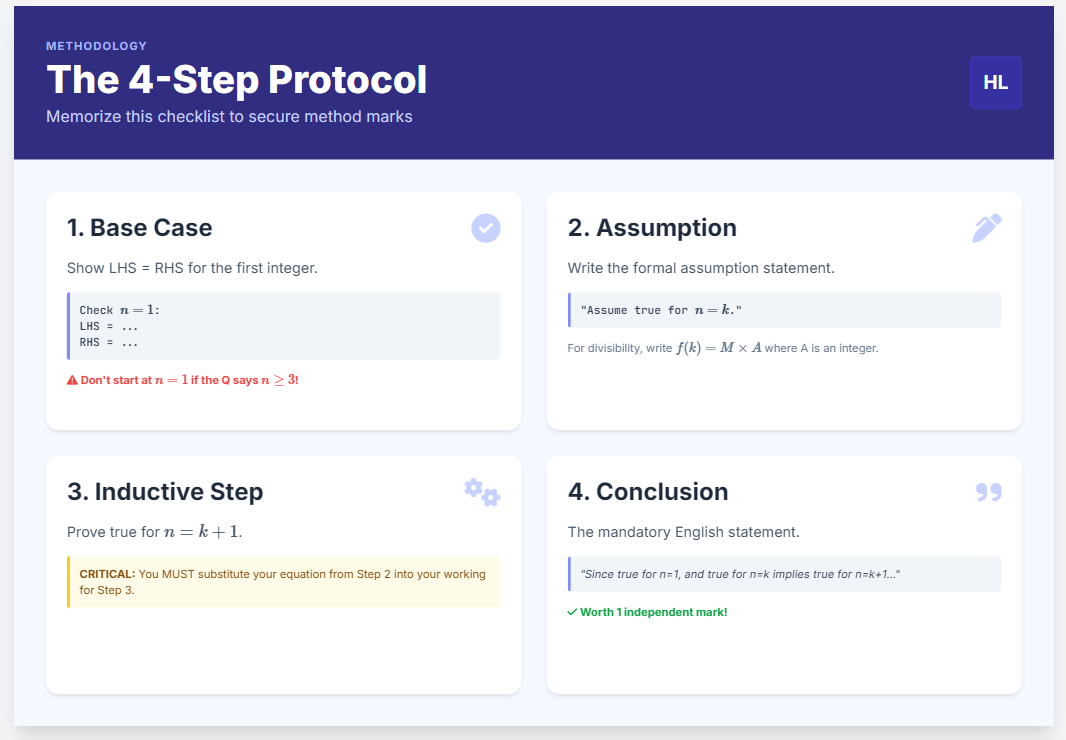This screenshot has width=1066, height=740.
Task: Click the divisibility note with f(k) formula
Action: tap(722, 348)
